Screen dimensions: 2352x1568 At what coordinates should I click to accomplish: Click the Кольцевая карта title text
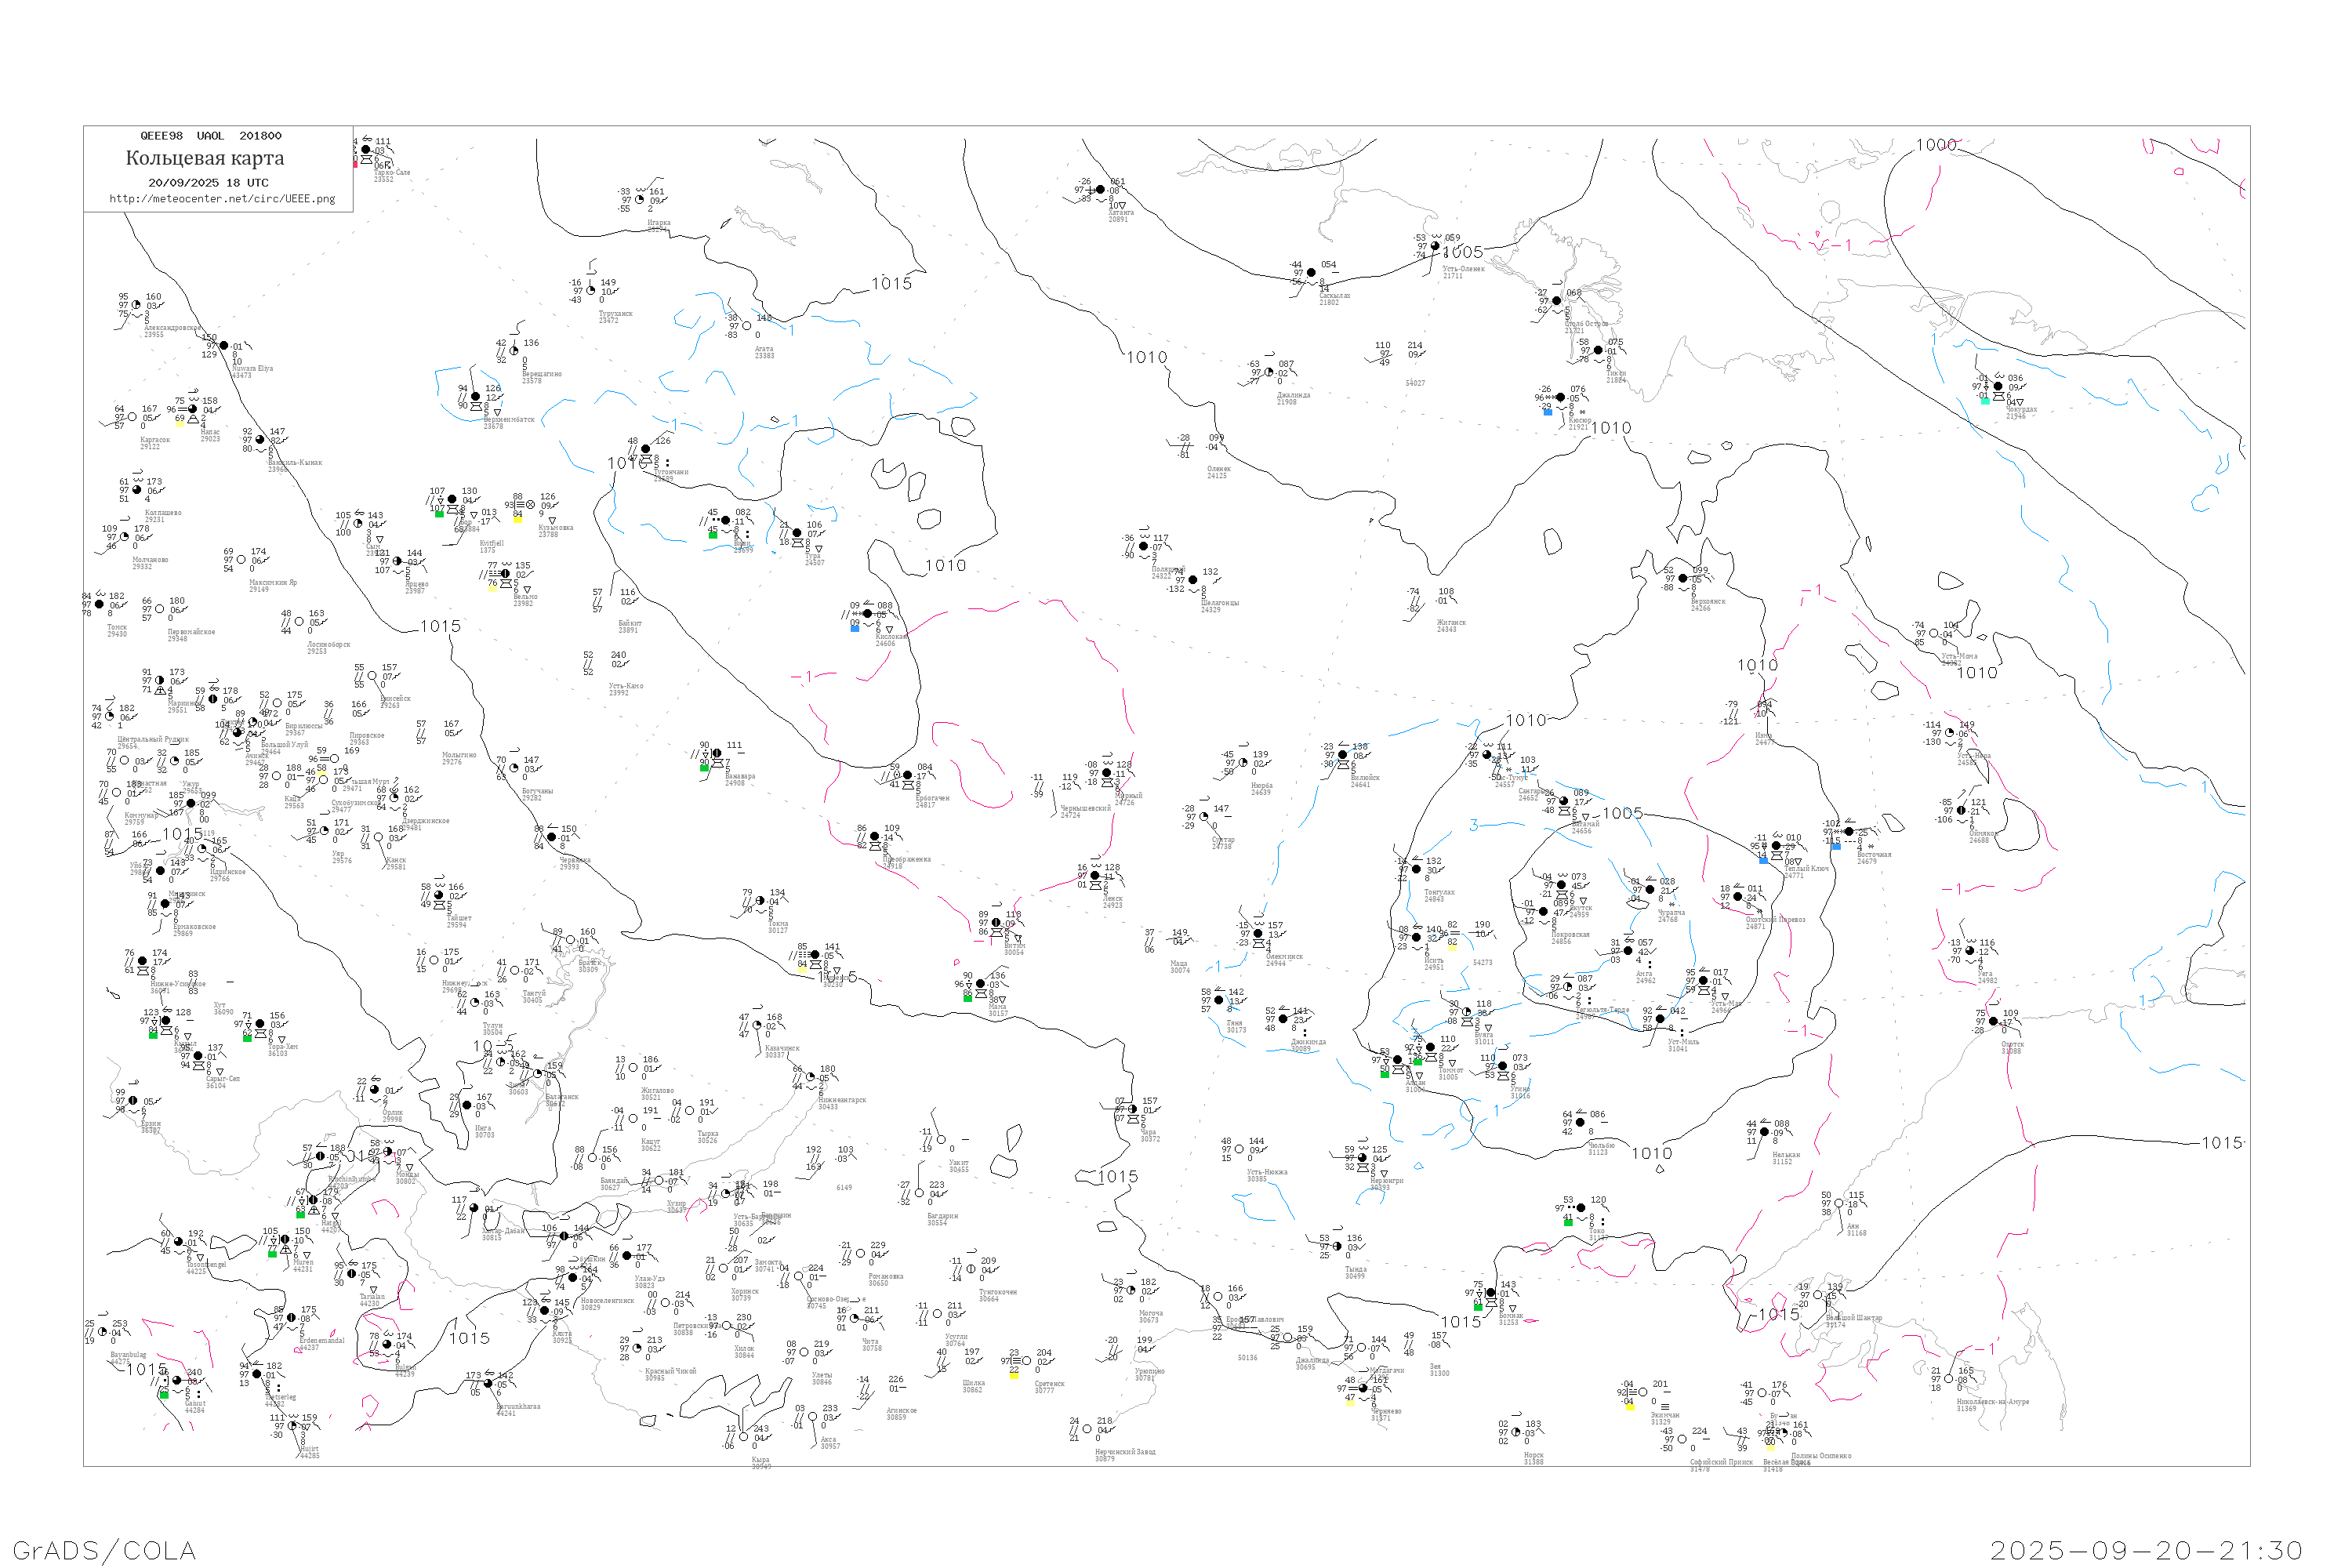click(205, 158)
